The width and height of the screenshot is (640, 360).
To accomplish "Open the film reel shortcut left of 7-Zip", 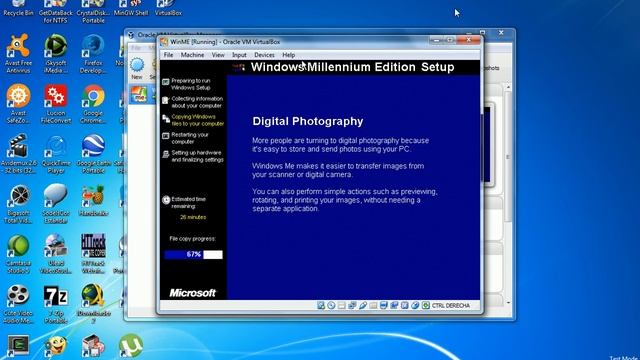I will coord(18,304).
